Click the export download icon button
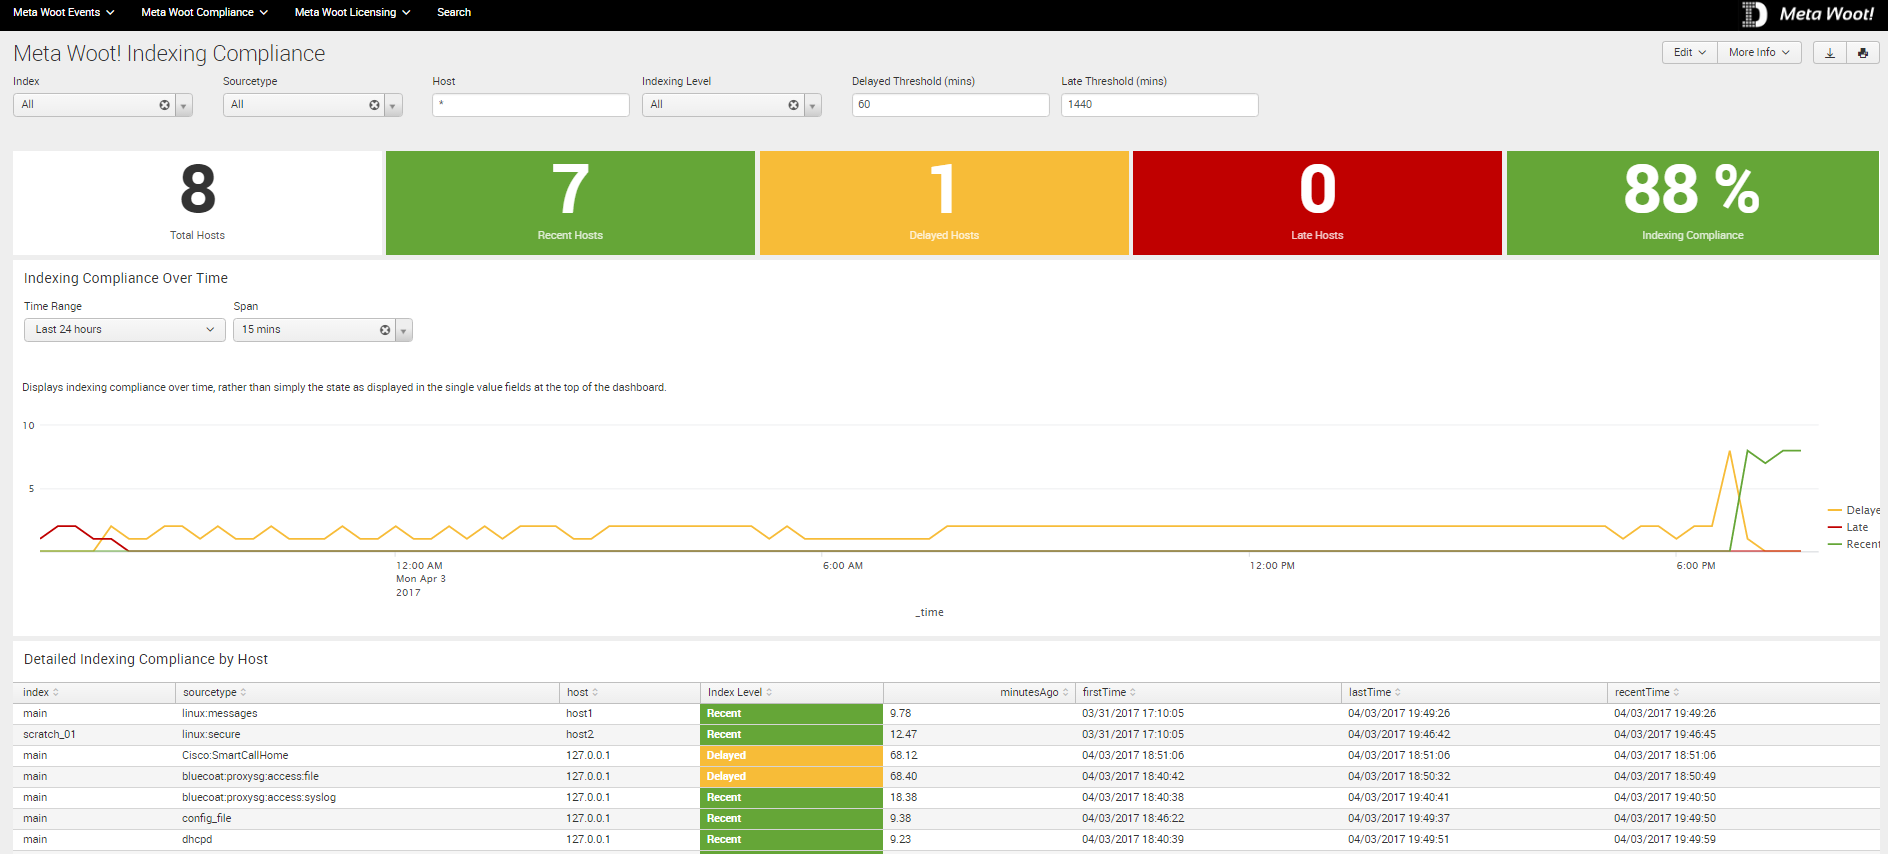Image resolution: width=1888 pixels, height=854 pixels. pyautogui.click(x=1829, y=53)
